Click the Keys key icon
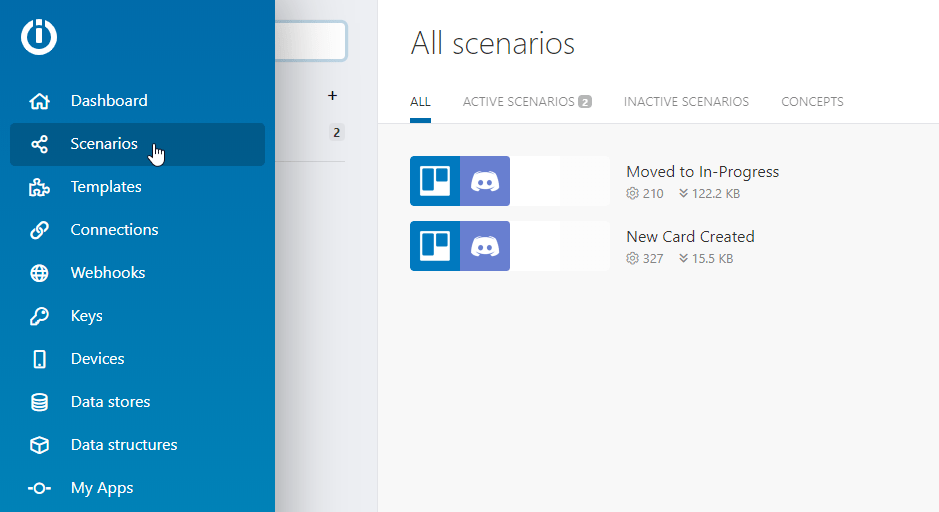Image resolution: width=939 pixels, height=512 pixels. pyautogui.click(x=40, y=316)
